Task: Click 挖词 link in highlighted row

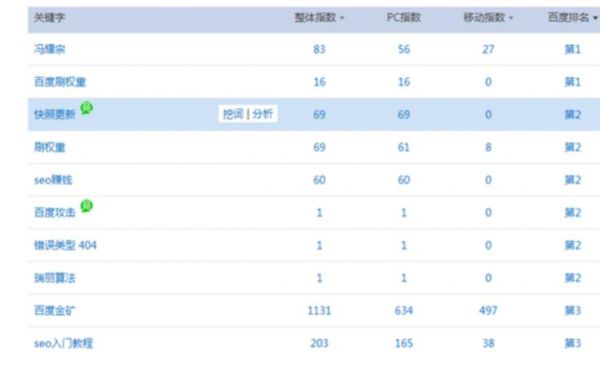Action: tap(233, 114)
